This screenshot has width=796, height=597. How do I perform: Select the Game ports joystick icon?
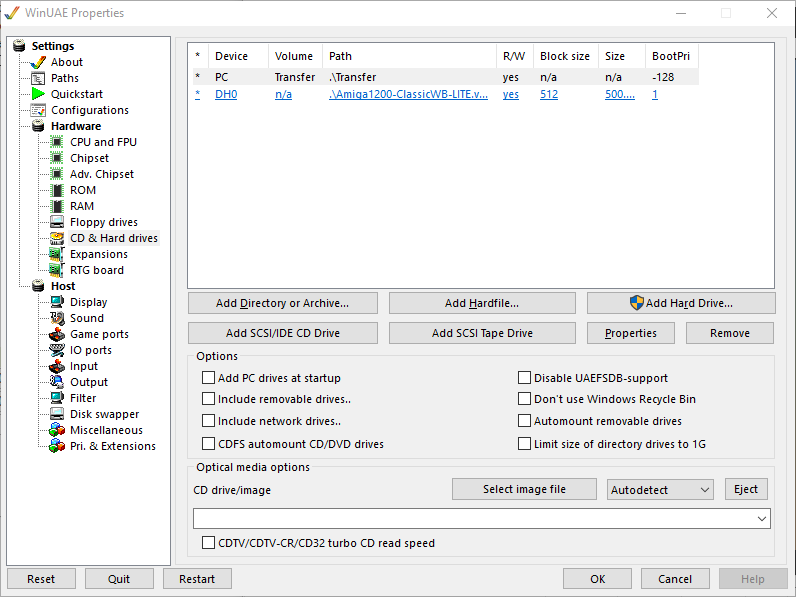(x=57, y=334)
